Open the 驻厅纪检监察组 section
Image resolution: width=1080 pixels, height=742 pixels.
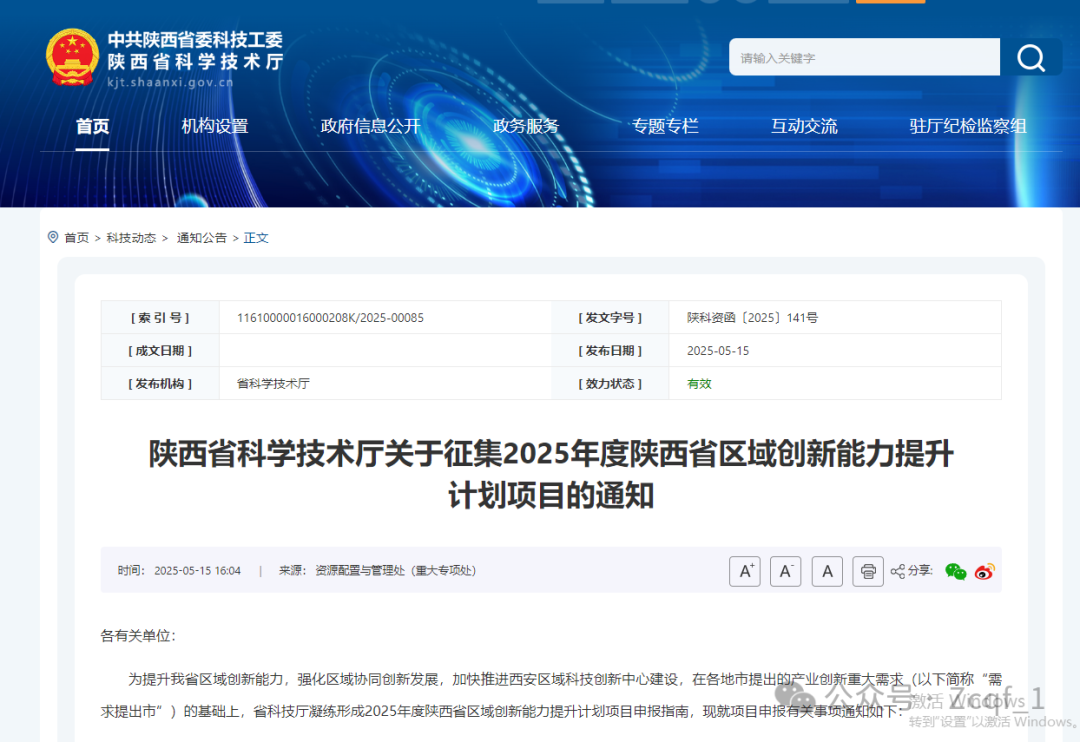967,126
